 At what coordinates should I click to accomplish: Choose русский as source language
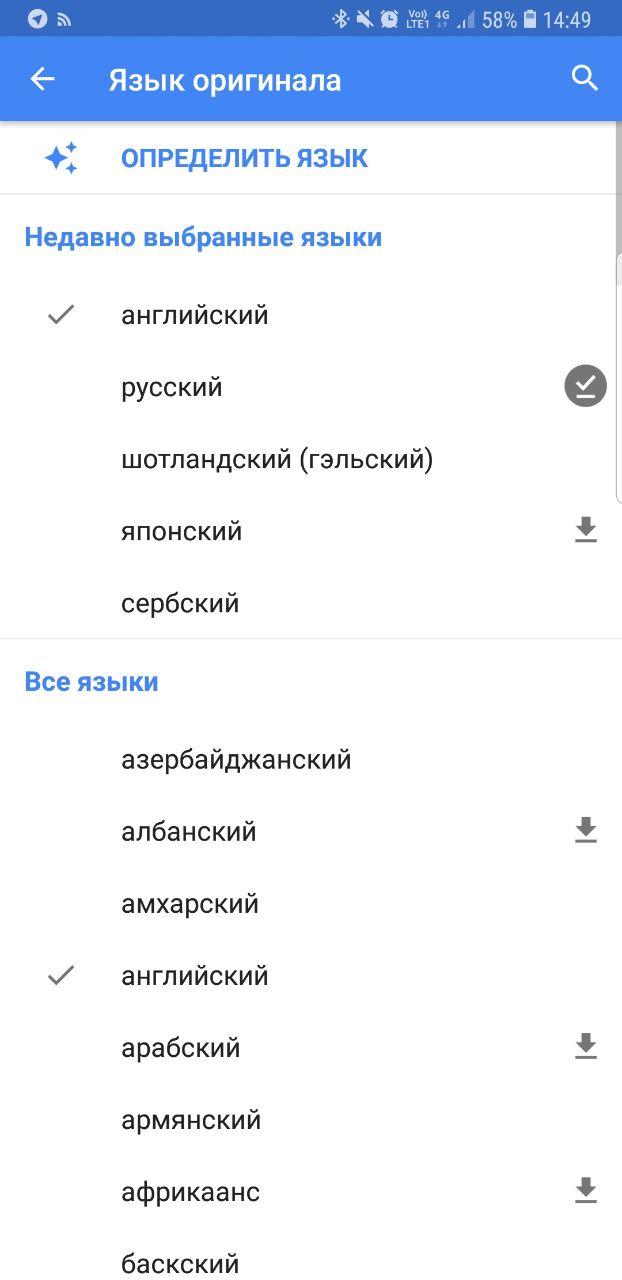[172, 388]
